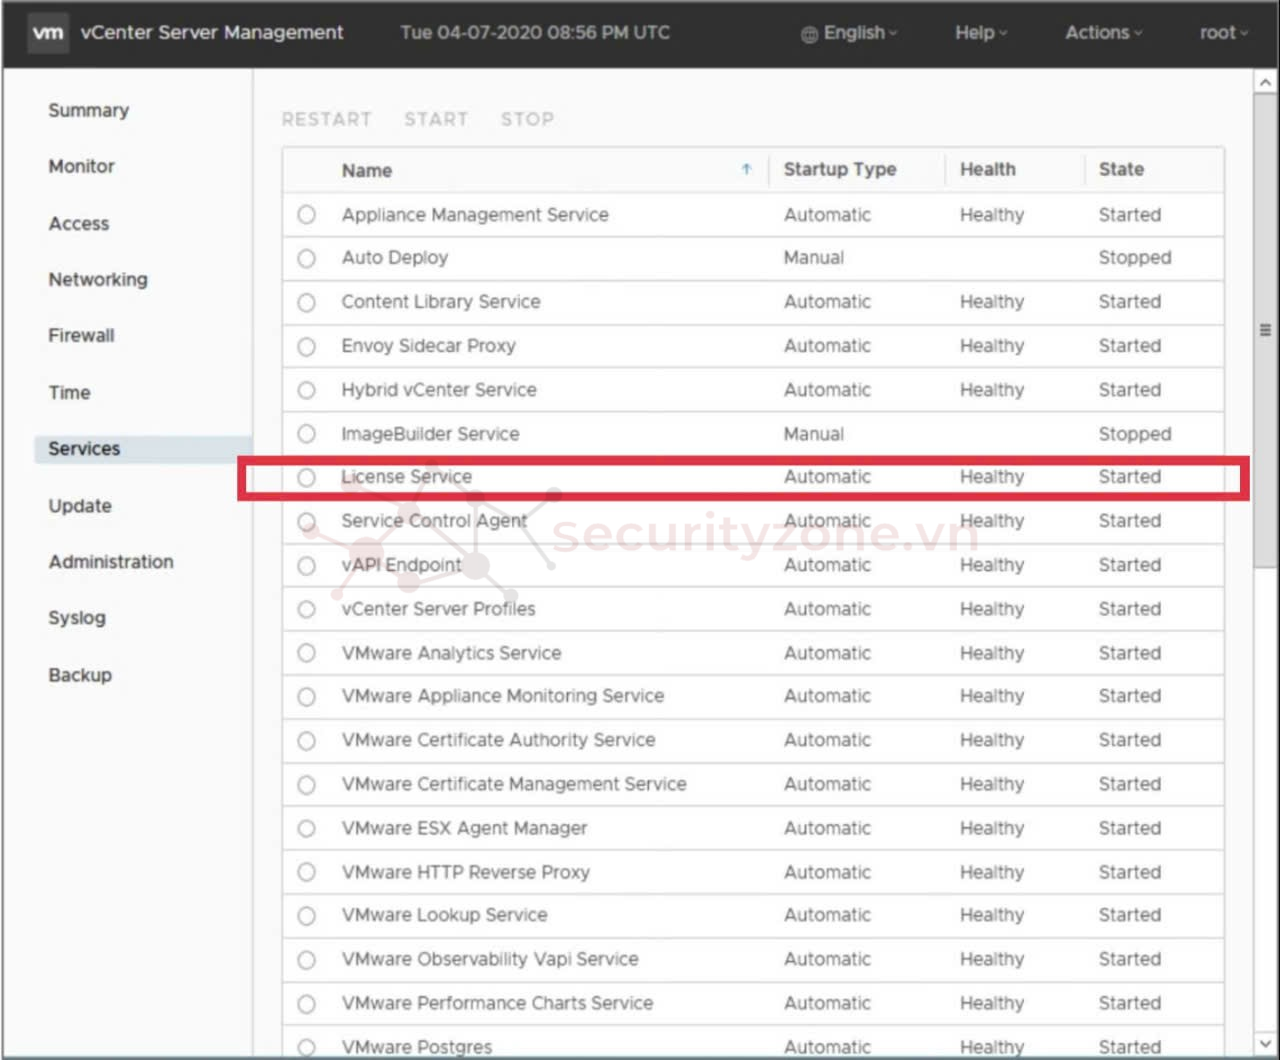
Task: Open Networking in the sidebar
Action: (x=97, y=279)
